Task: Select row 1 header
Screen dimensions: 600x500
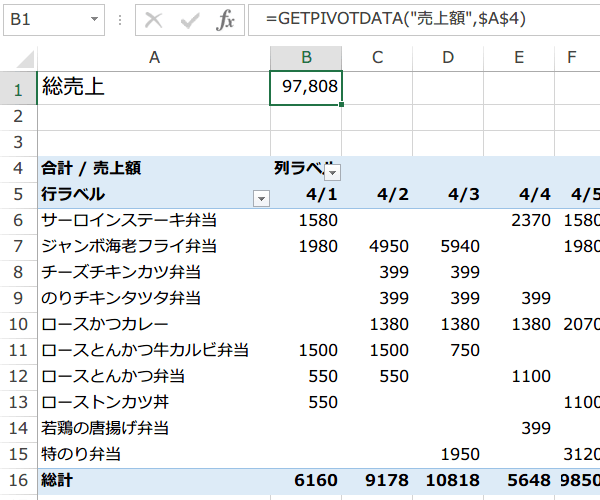Action: click(x=18, y=88)
